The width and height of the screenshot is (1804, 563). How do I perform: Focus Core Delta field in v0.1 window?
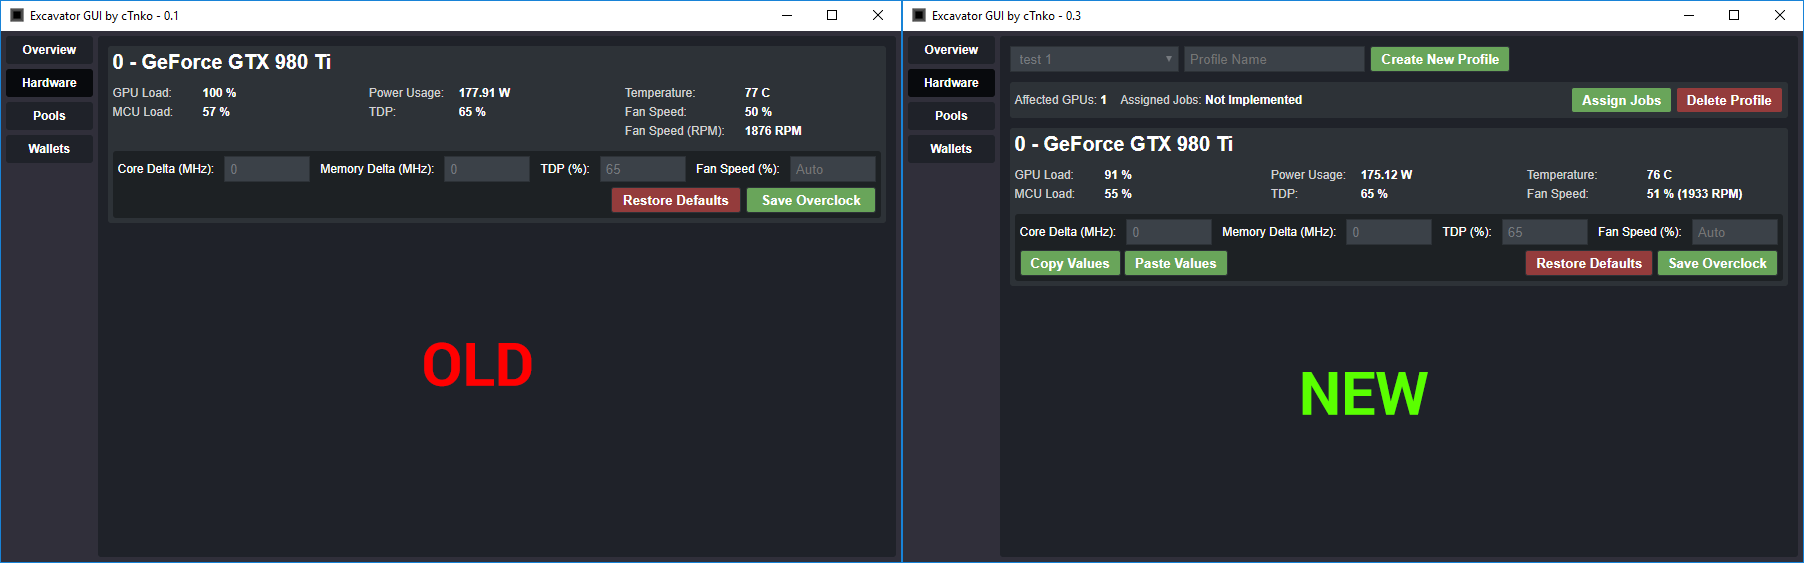coord(267,169)
